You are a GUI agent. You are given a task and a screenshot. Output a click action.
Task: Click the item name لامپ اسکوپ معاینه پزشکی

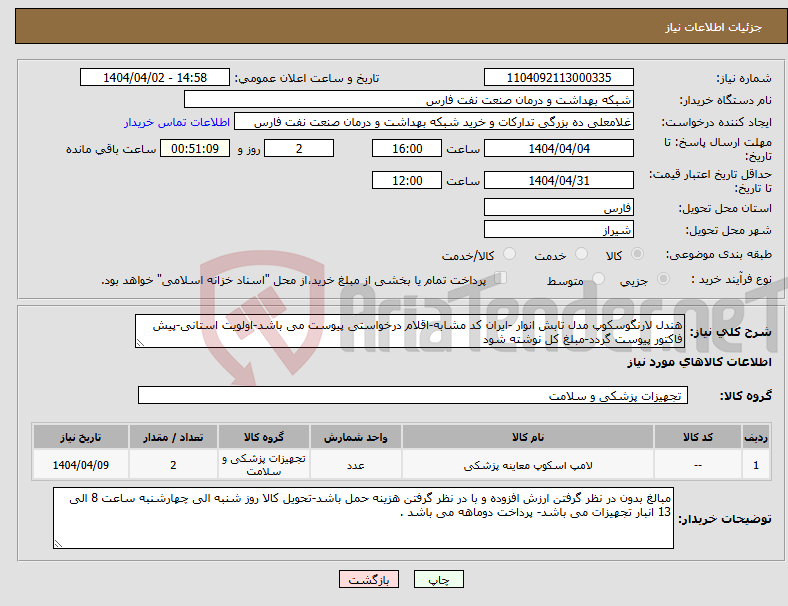click(x=528, y=465)
